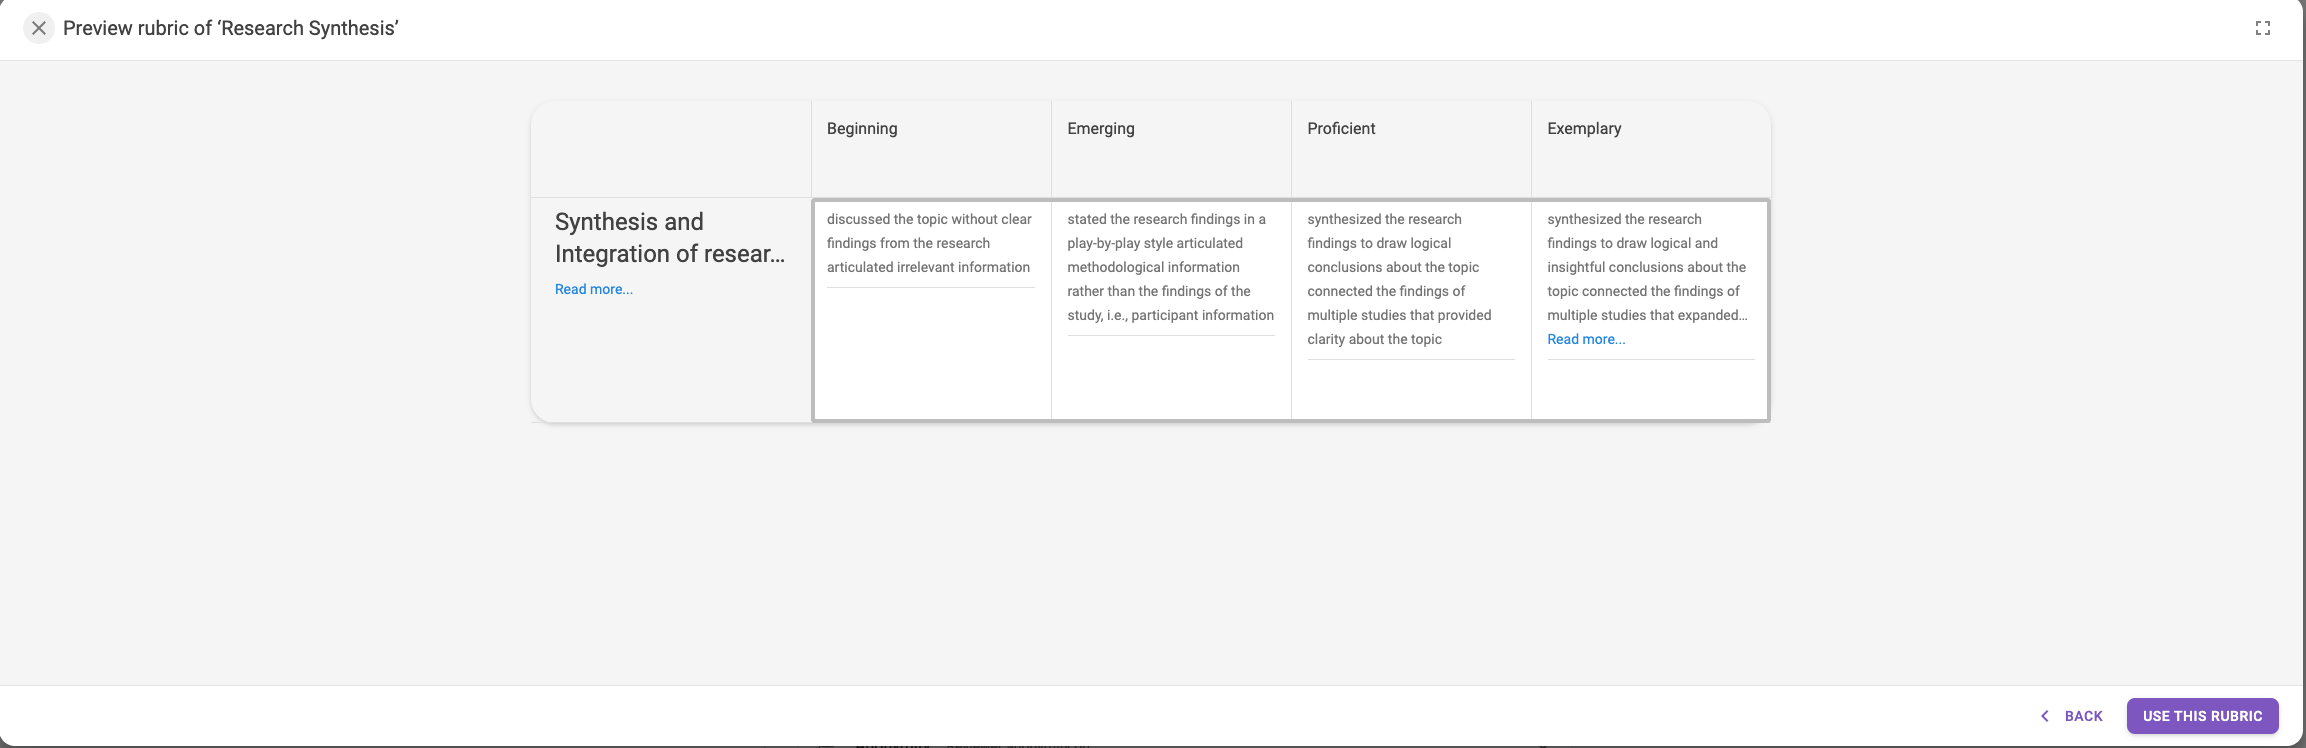Click USE THIS RUBRIC button
Viewport: 2306px width, 748px height.
[x=2202, y=716]
